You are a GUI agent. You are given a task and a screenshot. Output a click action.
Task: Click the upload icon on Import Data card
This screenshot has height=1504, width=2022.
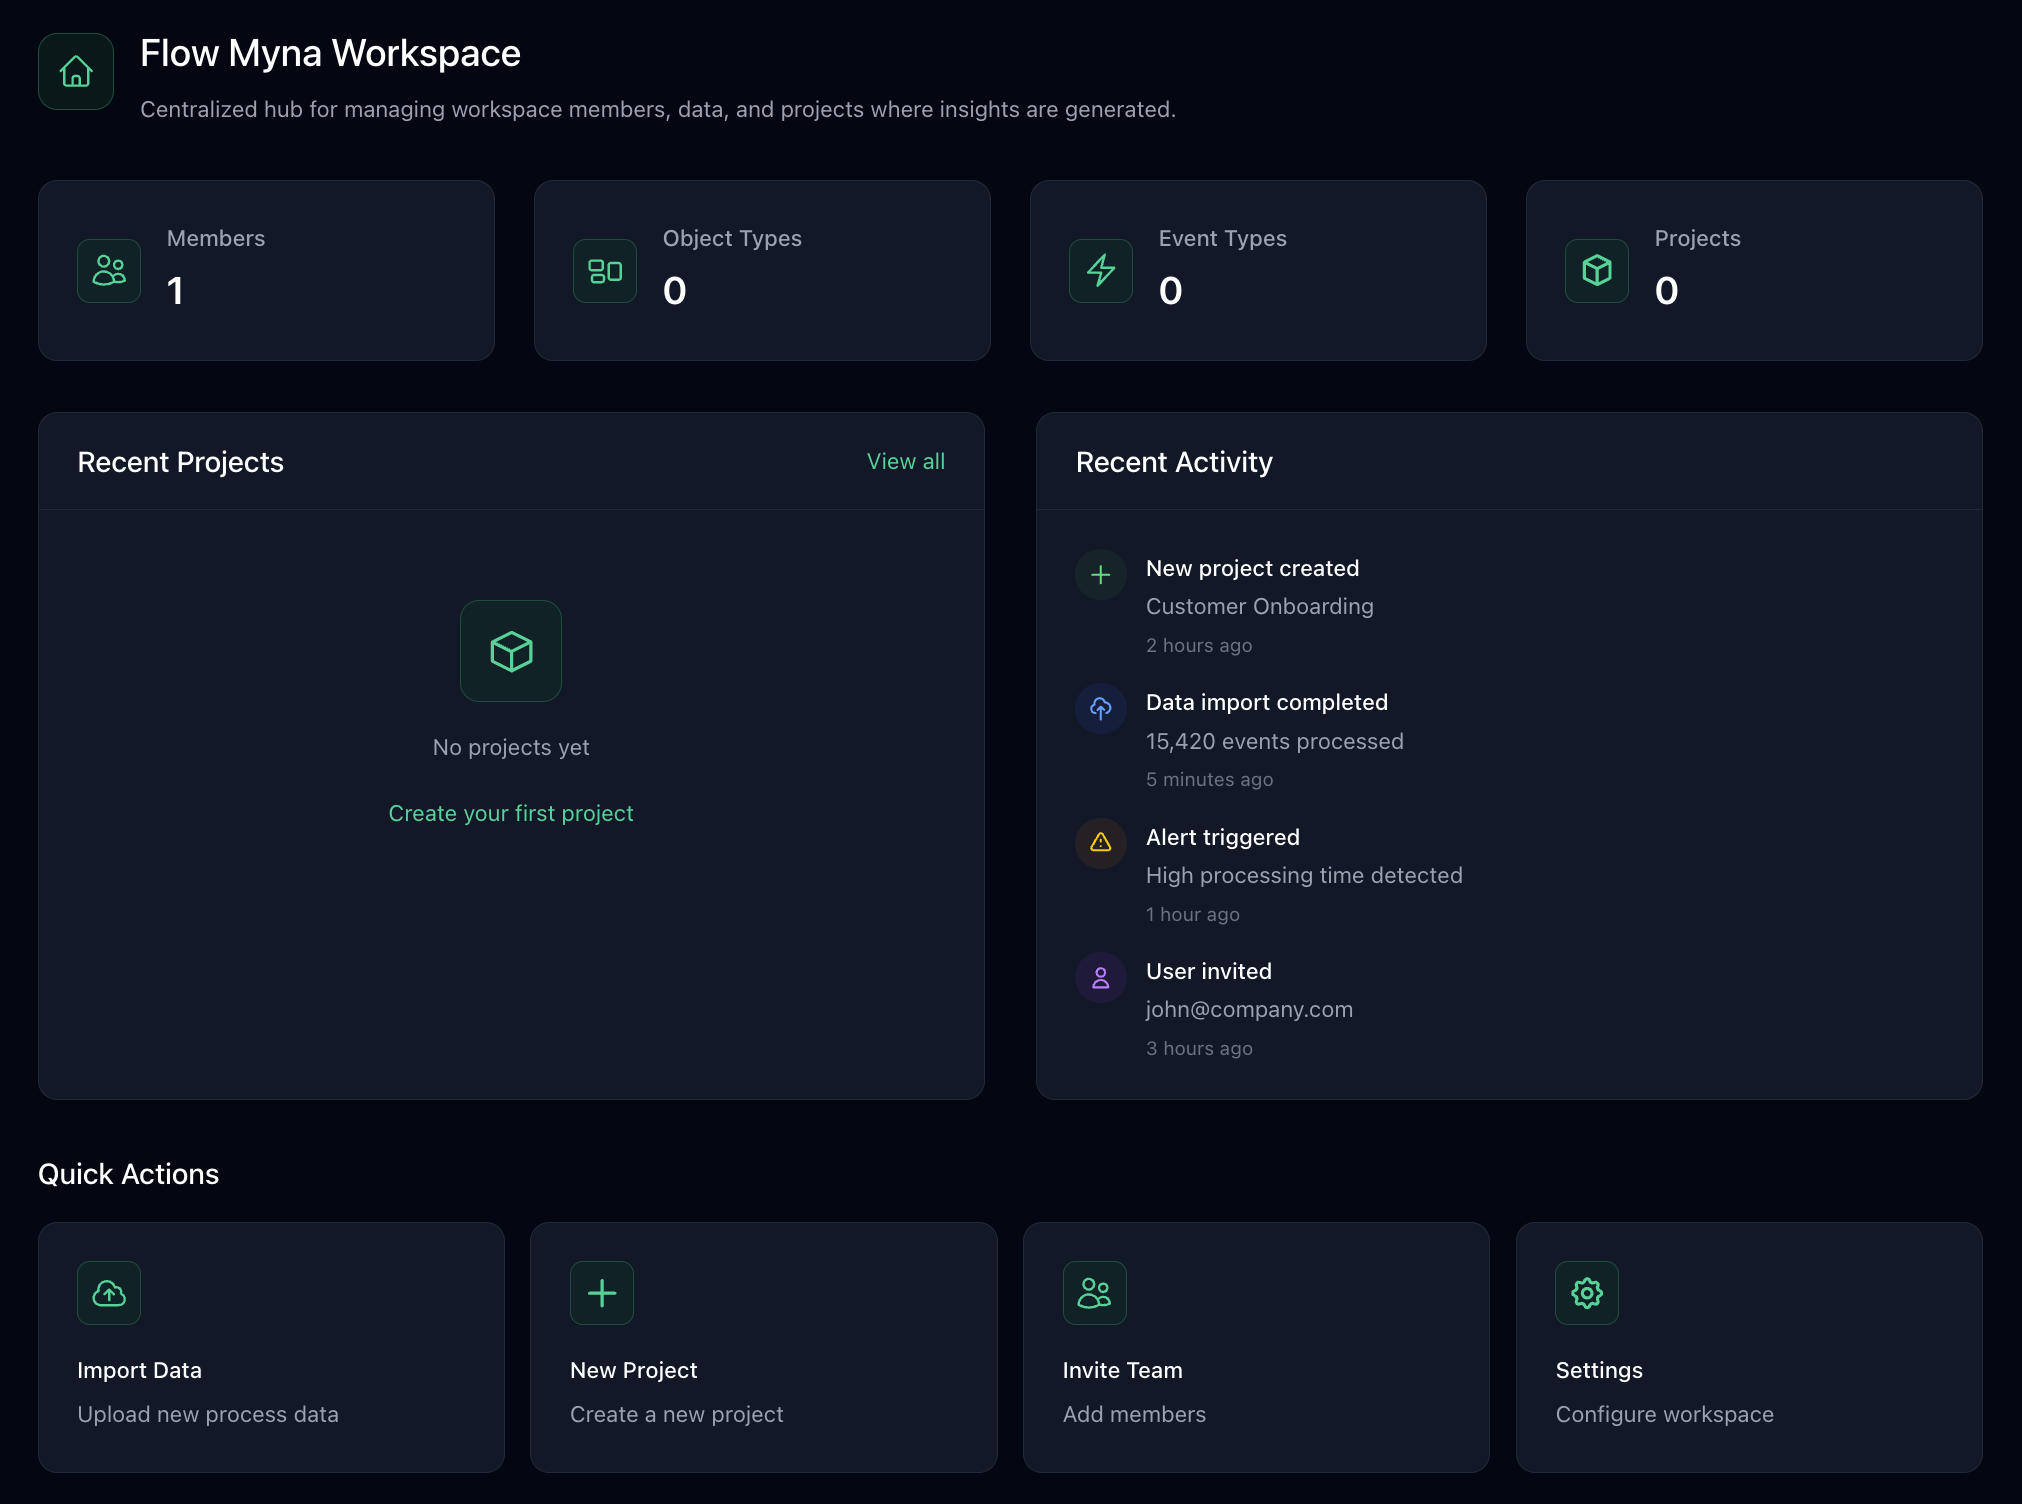[x=108, y=1292]
